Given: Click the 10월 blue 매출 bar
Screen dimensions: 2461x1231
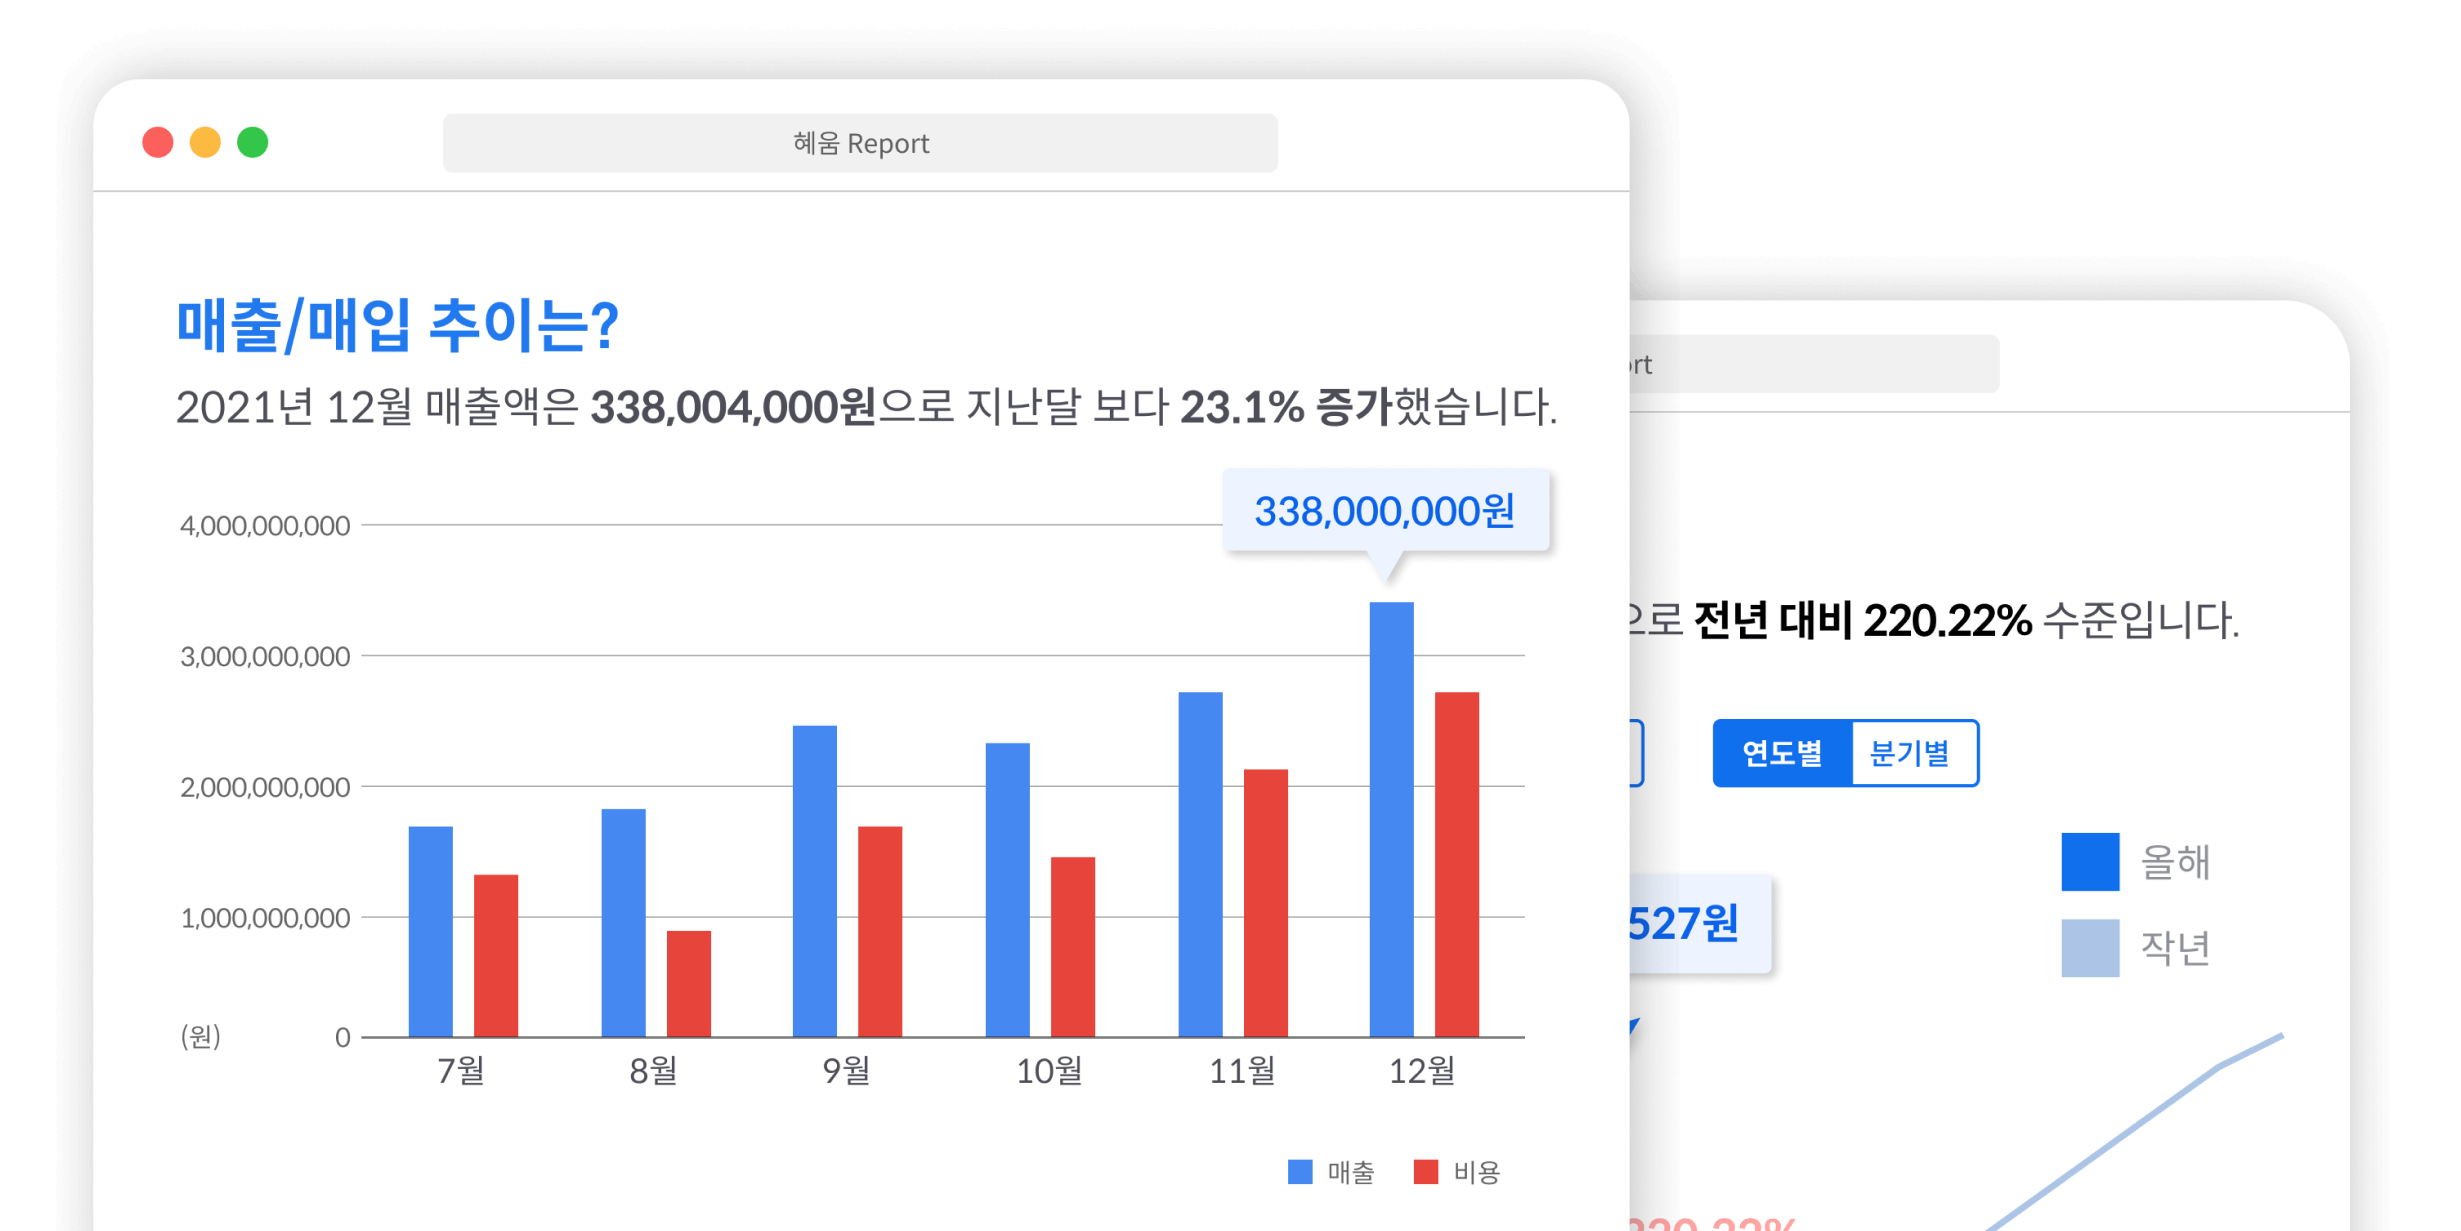Looking at the screenshot, I should (1008, 890).
